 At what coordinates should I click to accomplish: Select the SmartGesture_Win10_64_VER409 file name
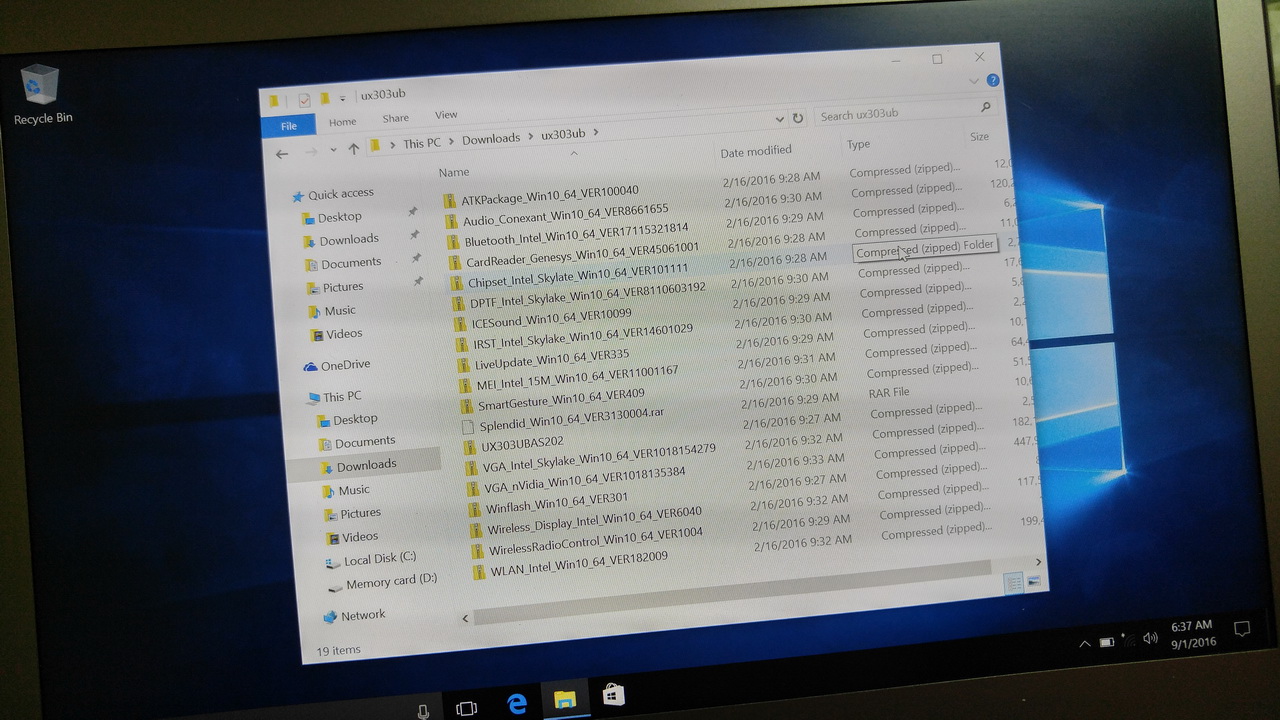[561, 399]
